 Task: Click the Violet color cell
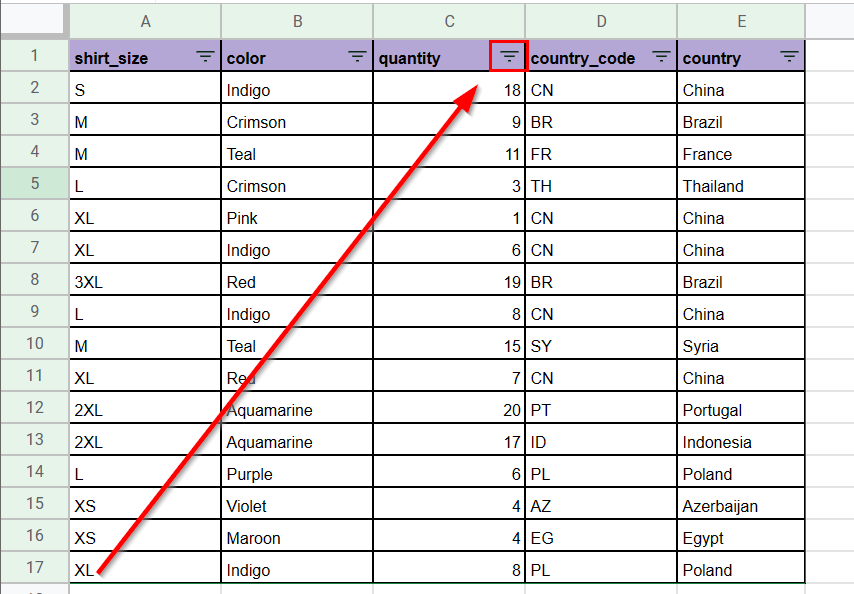coord(297,504)
